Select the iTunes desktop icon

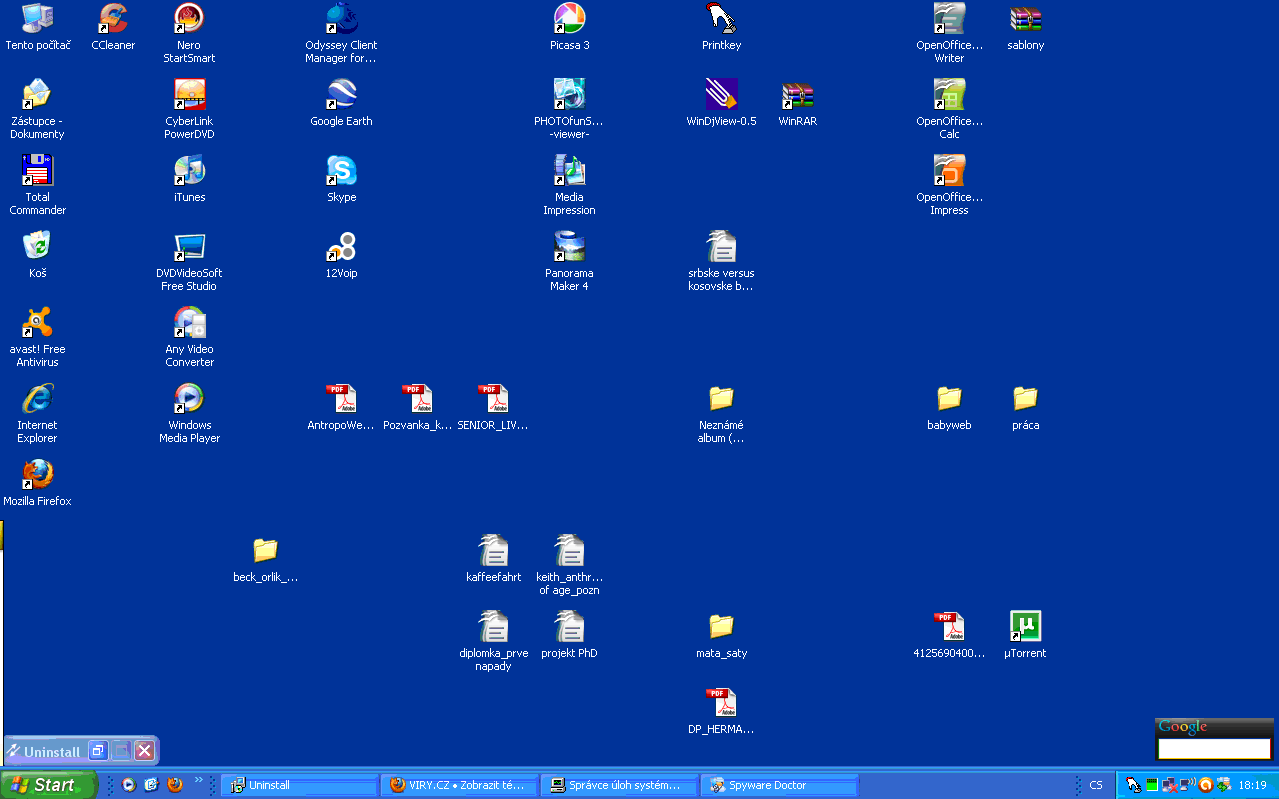tap(189, 171)
